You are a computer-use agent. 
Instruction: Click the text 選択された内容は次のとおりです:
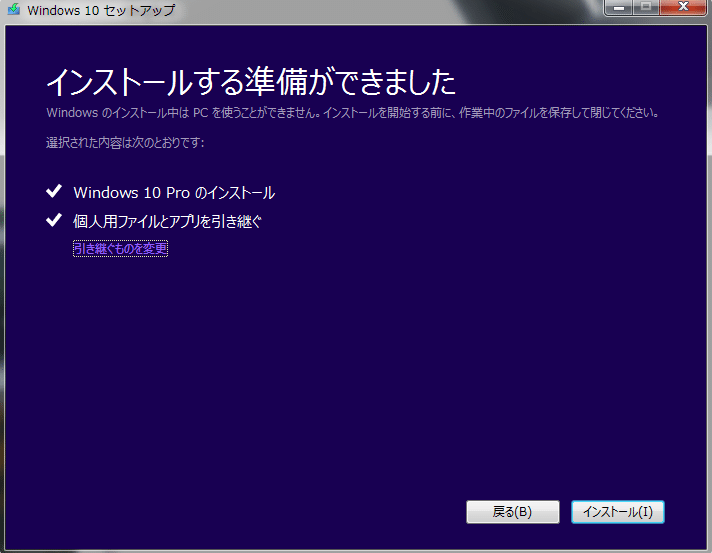pyautogui.click(x=125, y=143)
